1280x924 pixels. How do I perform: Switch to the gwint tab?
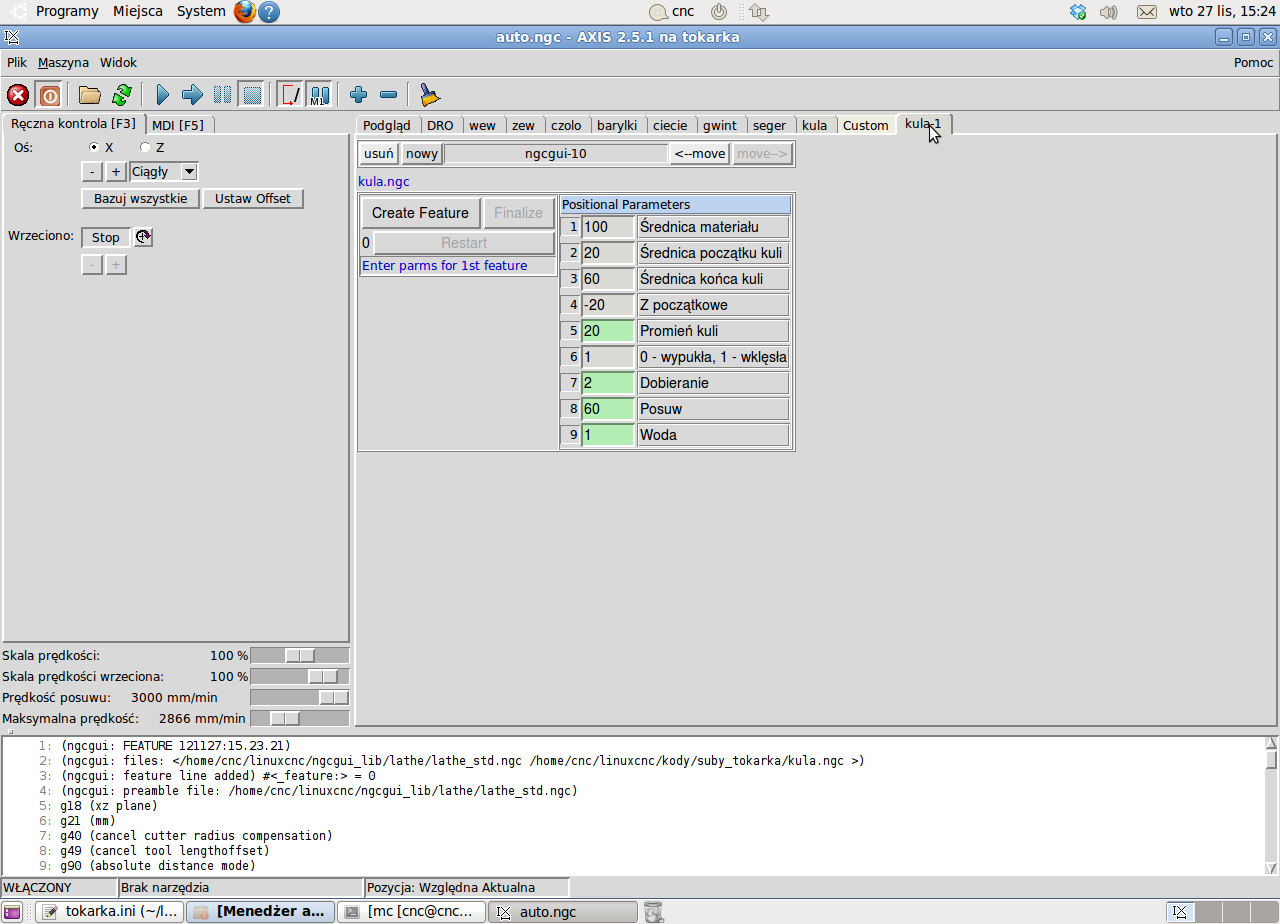[720, 125]
